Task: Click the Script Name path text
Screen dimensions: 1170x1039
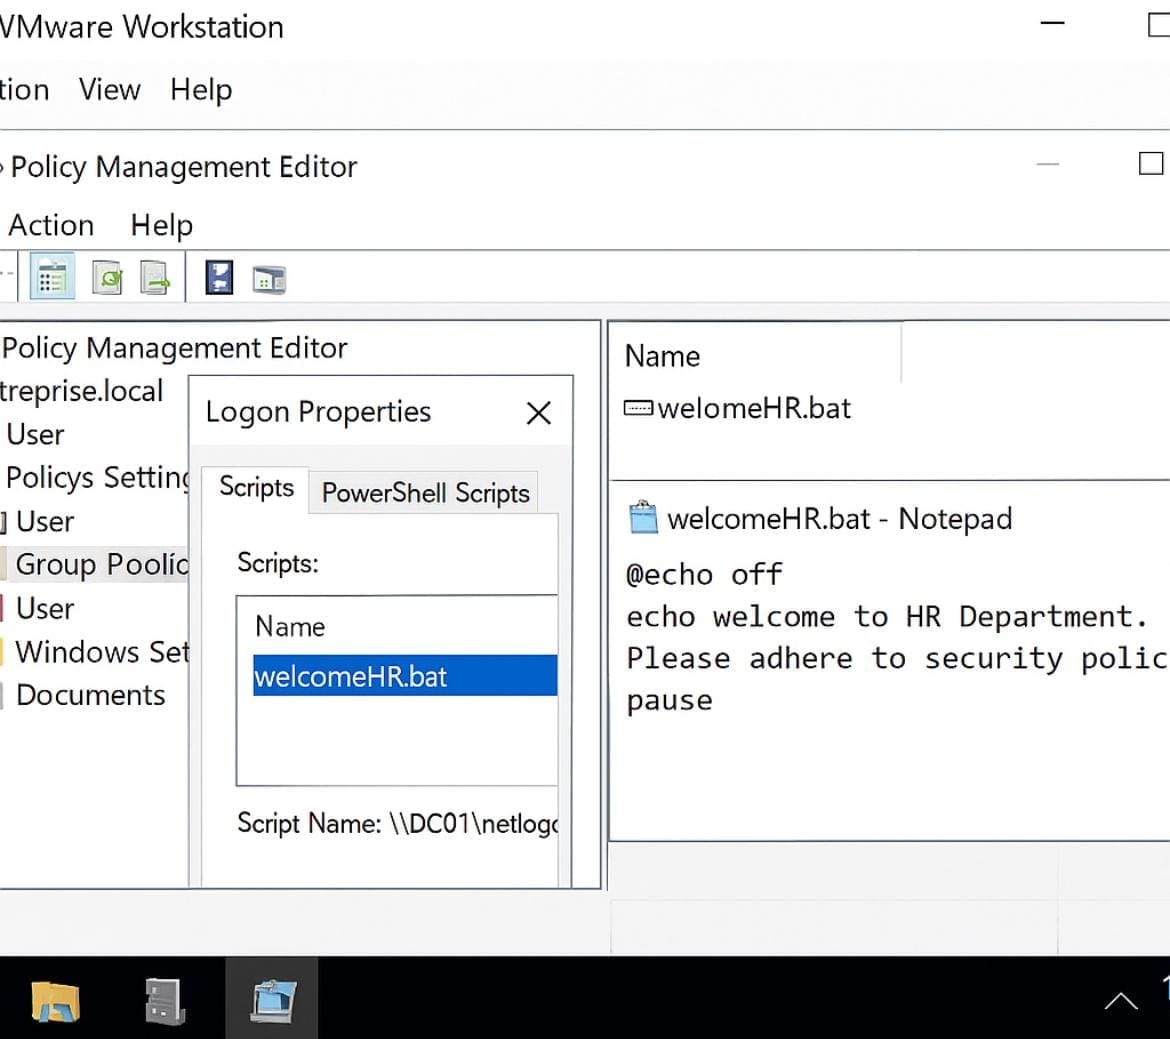Action: (398, 823)
